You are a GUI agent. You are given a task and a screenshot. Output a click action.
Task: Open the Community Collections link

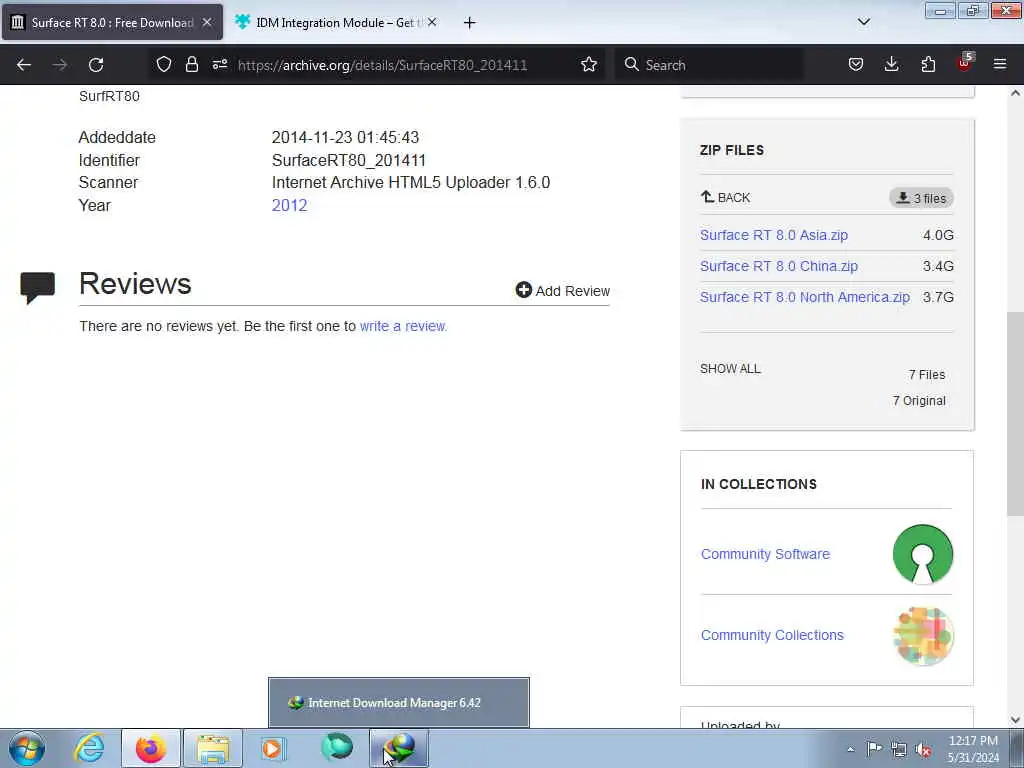[772, 635]
